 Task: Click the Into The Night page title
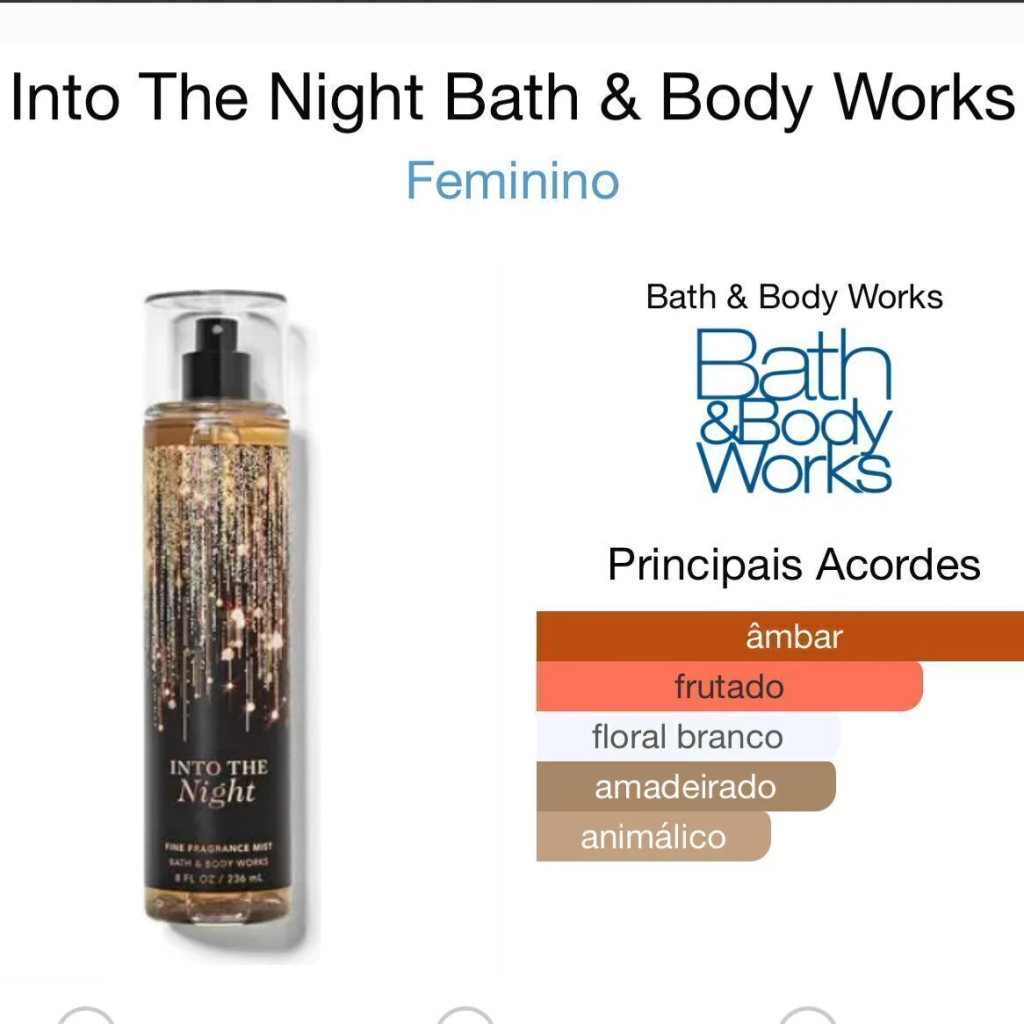coord(513,98)
